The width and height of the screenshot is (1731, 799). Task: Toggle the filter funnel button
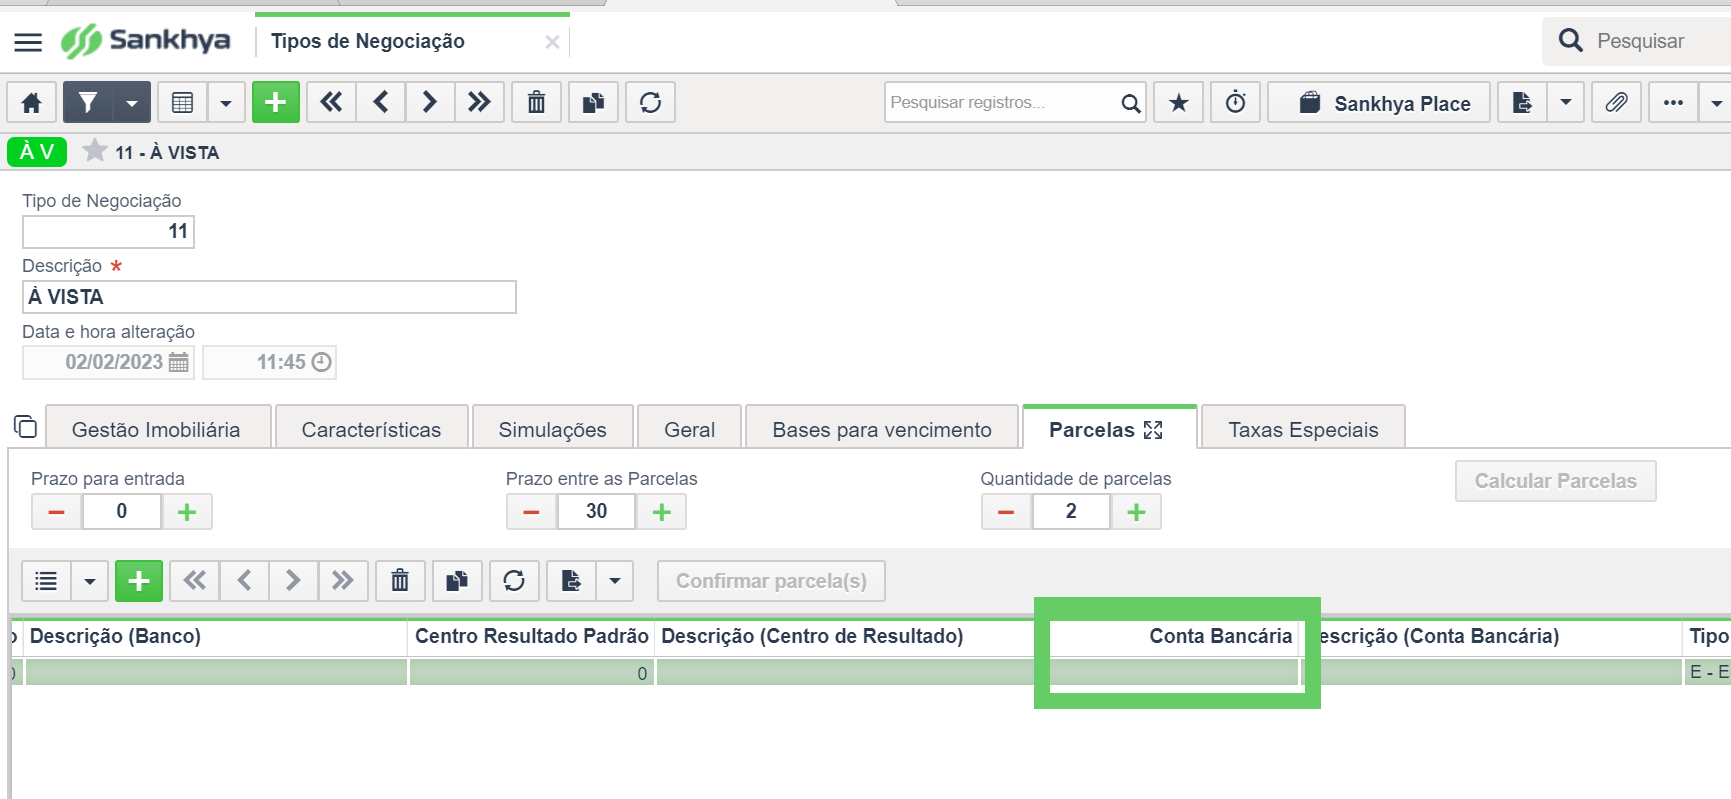pos(88,102)
